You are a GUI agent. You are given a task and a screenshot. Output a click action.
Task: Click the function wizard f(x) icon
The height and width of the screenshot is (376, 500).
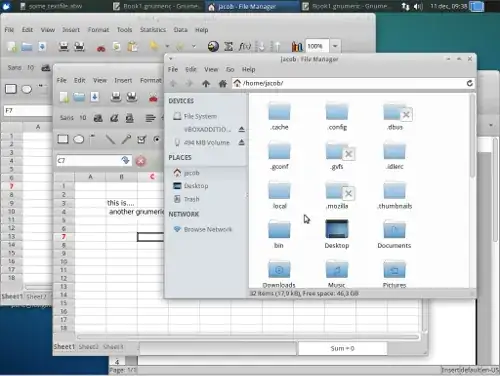245,46
